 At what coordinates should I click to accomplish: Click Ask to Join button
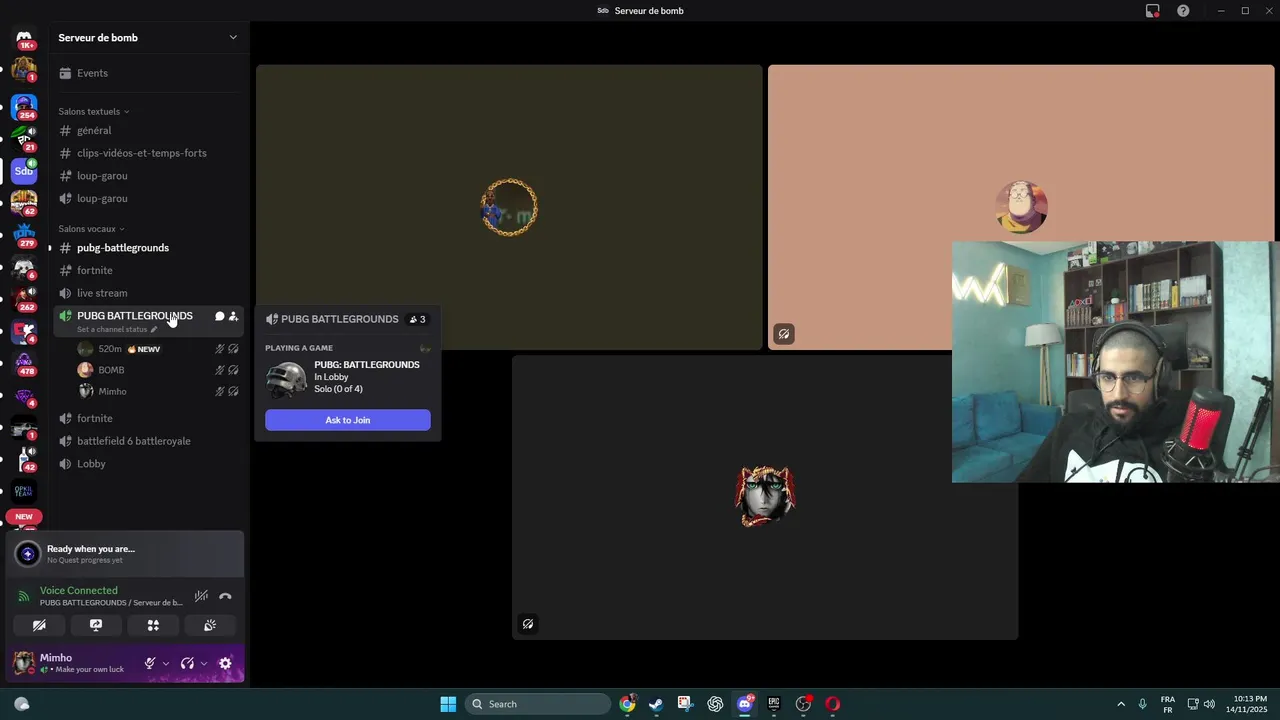pos(348,420)
